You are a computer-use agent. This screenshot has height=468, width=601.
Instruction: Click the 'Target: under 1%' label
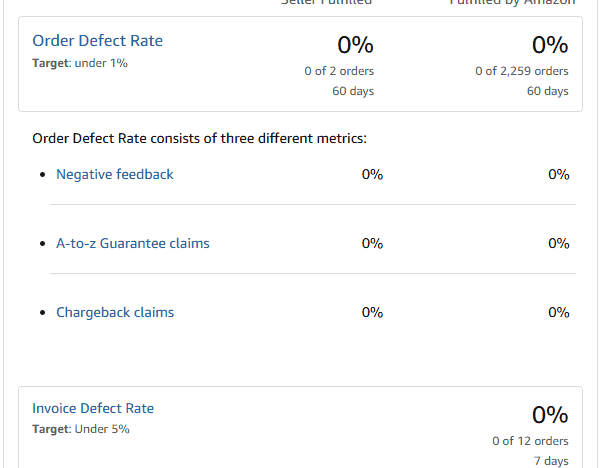[80, 63]
